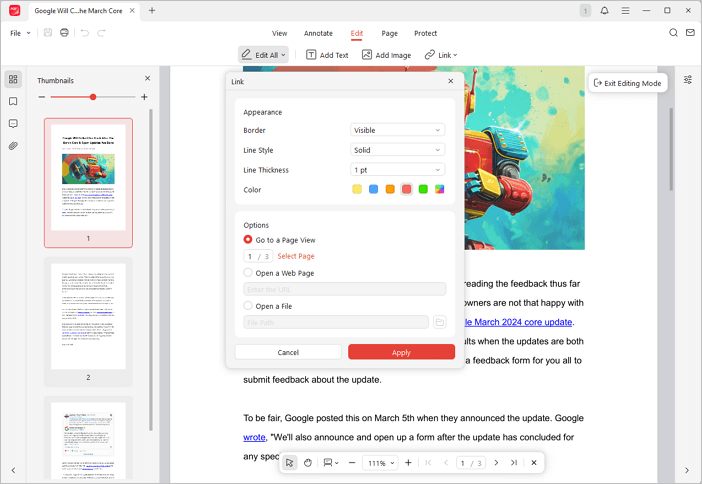Decrease thumbnail size with minus icon
This screenshot has height=484, width=702.
[x=42, y=97]
